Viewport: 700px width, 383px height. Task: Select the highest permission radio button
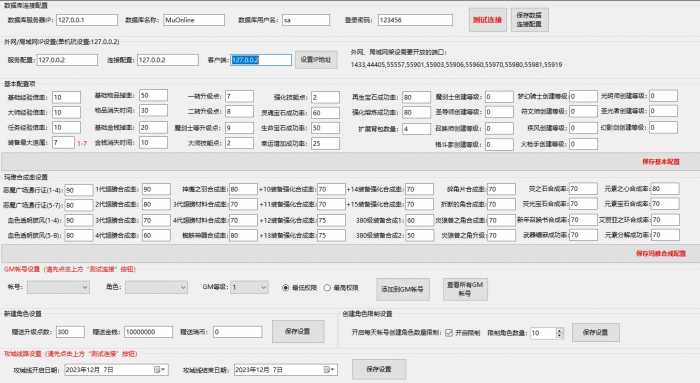click(x=327, y=288)
